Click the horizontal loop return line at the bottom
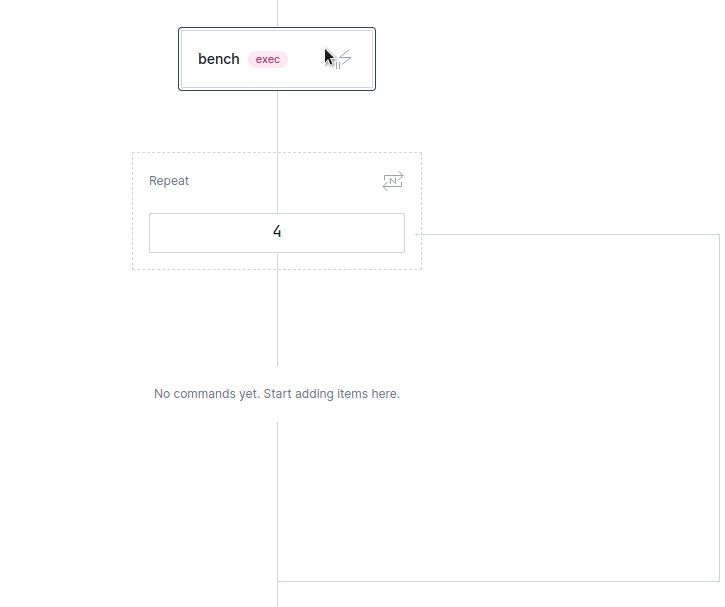The height and width of the screenshot is (607, 725). 500,581
